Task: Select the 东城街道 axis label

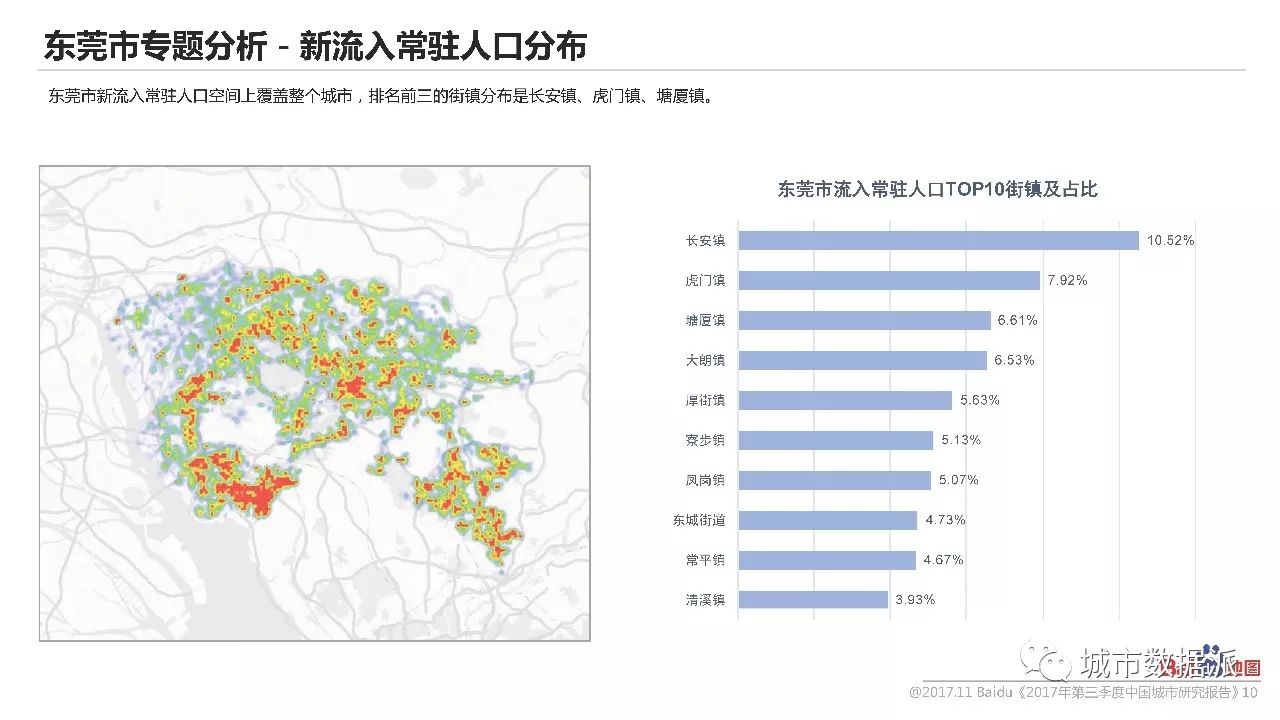Action: [x=699, y=520]
